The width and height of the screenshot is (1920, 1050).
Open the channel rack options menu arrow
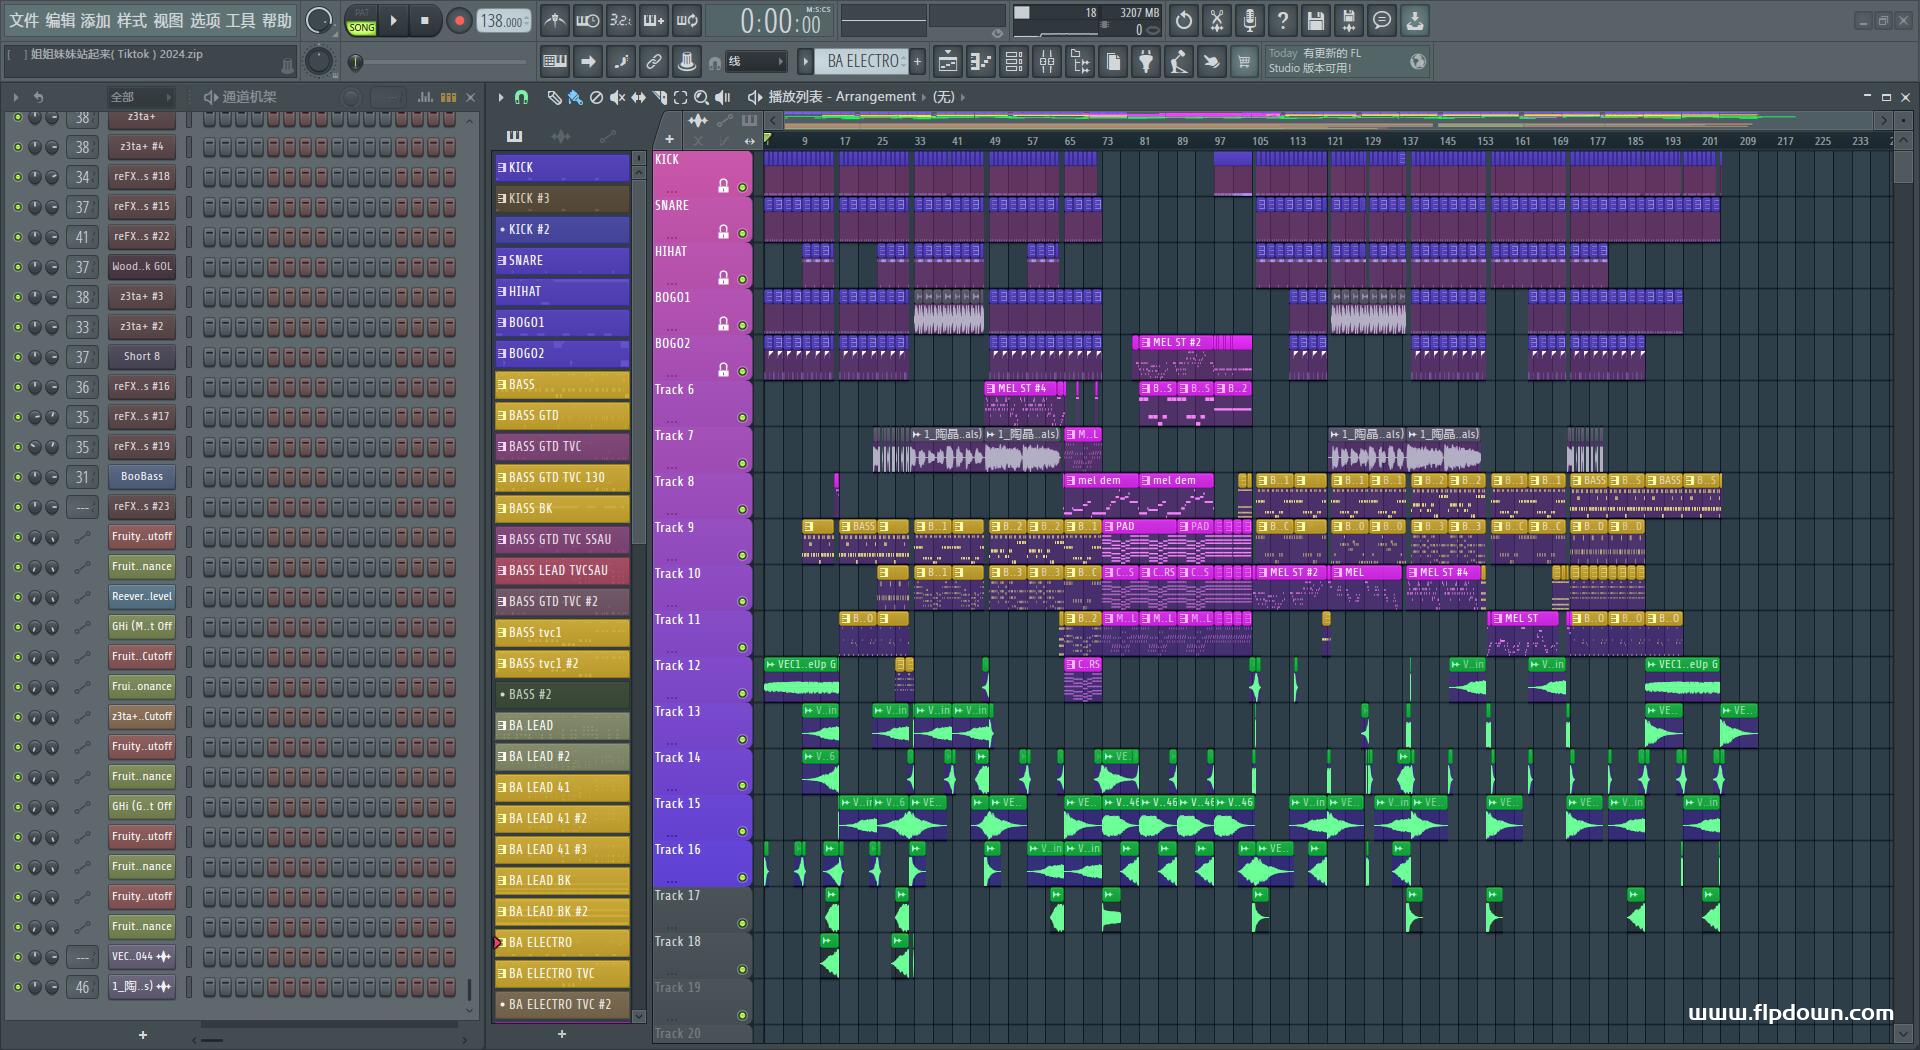(x=15, y=97)
